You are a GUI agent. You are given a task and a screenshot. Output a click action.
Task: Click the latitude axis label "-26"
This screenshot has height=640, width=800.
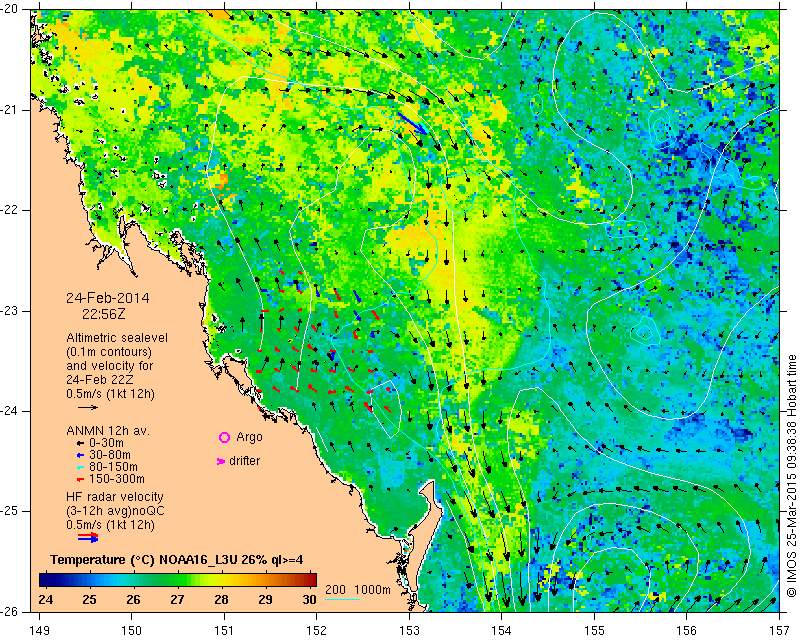click(10, 612)
